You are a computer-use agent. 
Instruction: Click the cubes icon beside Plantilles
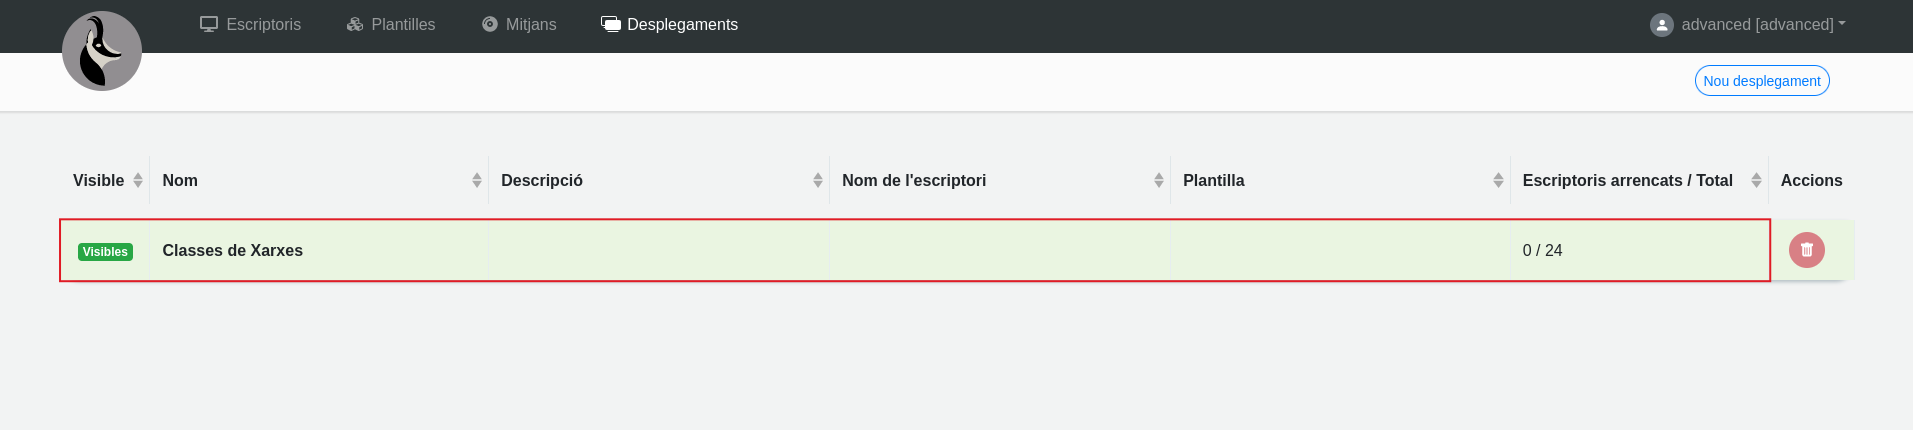(355, 24)
